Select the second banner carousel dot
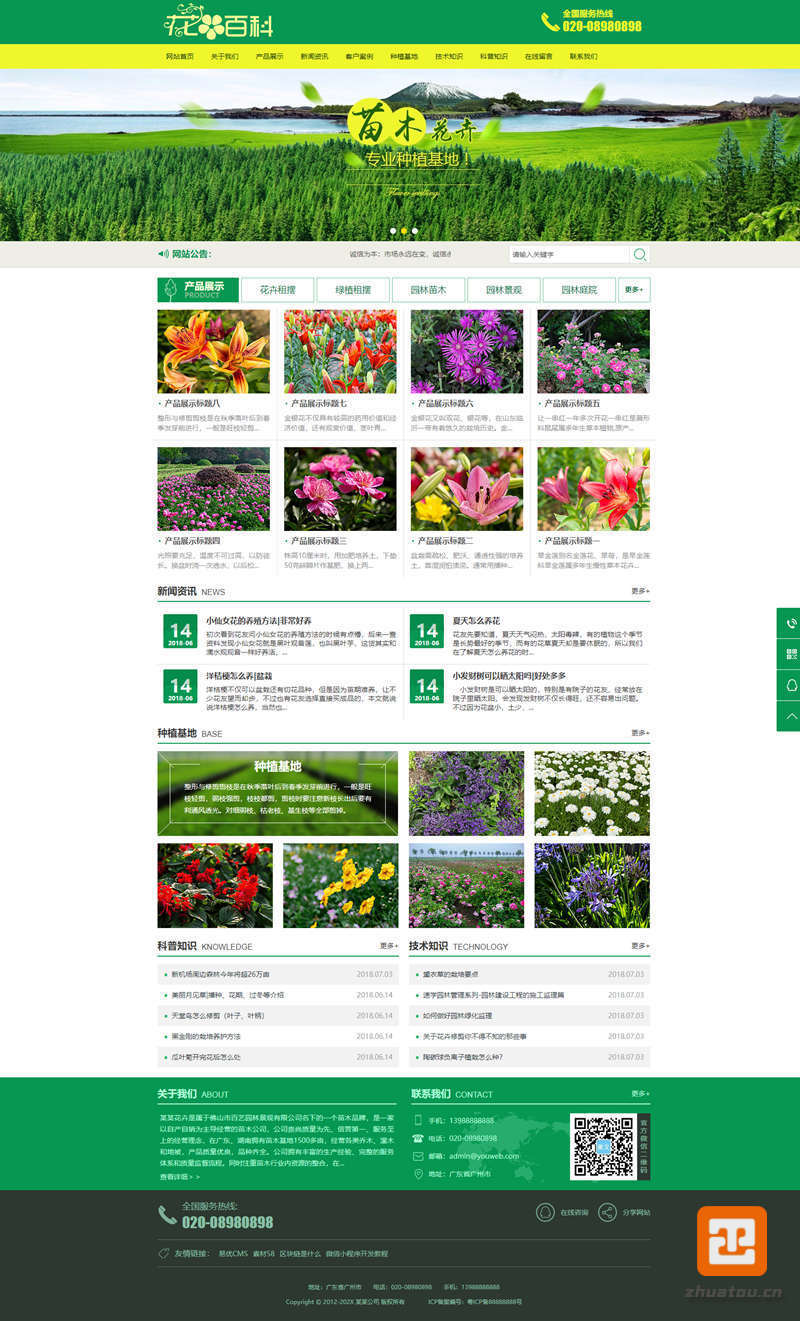The height and width of the screenshot is (1321, 800). 404,230
